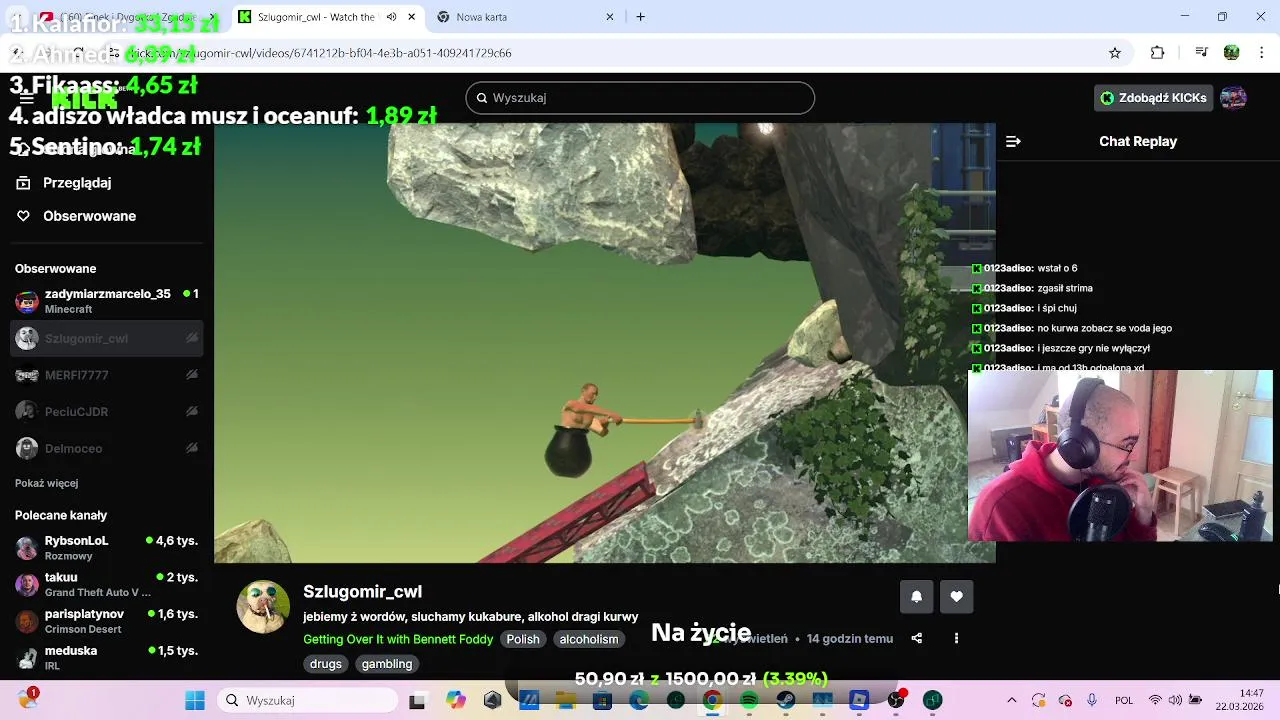
Task: Open Getting Over It with Bennett Foddy category
Action: (x=398, y=639)
